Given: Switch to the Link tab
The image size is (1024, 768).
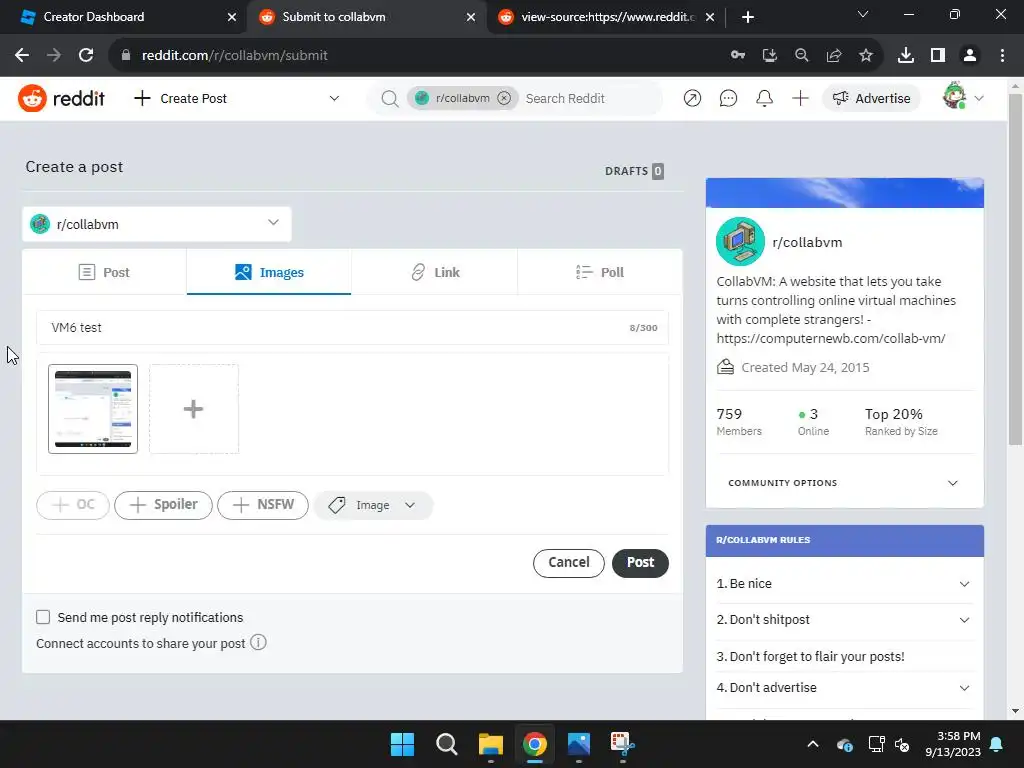Looking at the screenshot, I should click(435, 272).
